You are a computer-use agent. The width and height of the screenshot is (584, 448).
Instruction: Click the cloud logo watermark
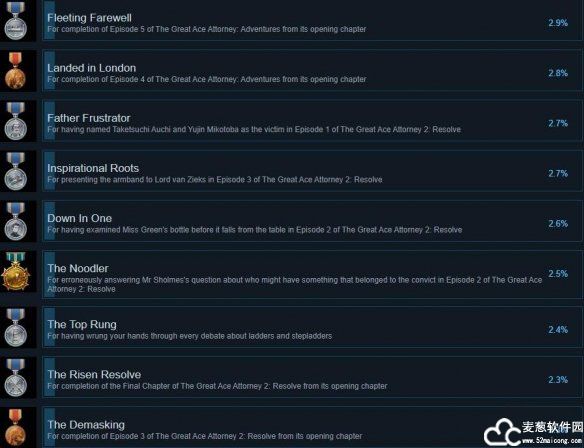[x=501, y=432]
